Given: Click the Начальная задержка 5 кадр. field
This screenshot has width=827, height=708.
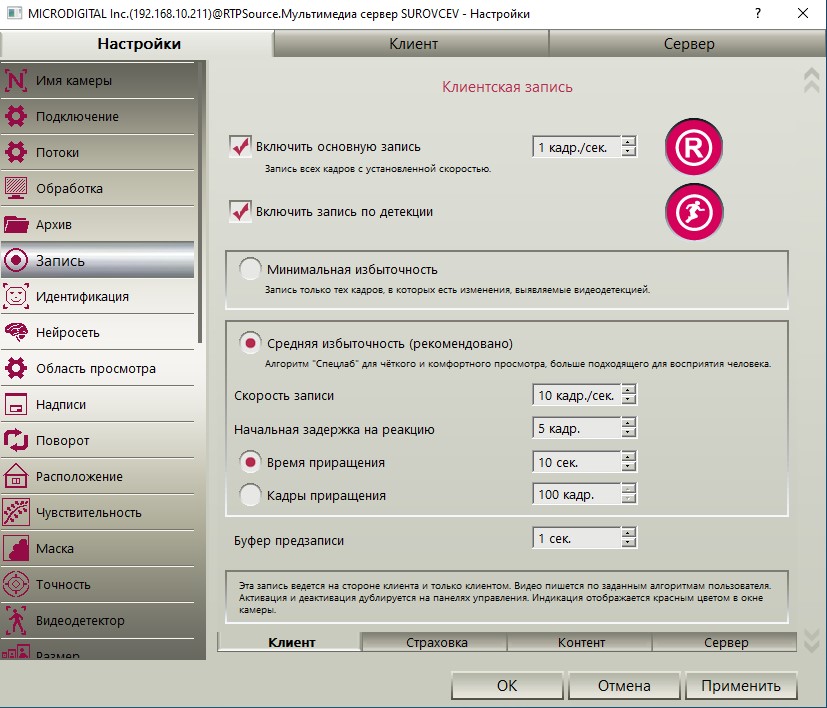Looking at the screenshot, I should coord(577,428).
